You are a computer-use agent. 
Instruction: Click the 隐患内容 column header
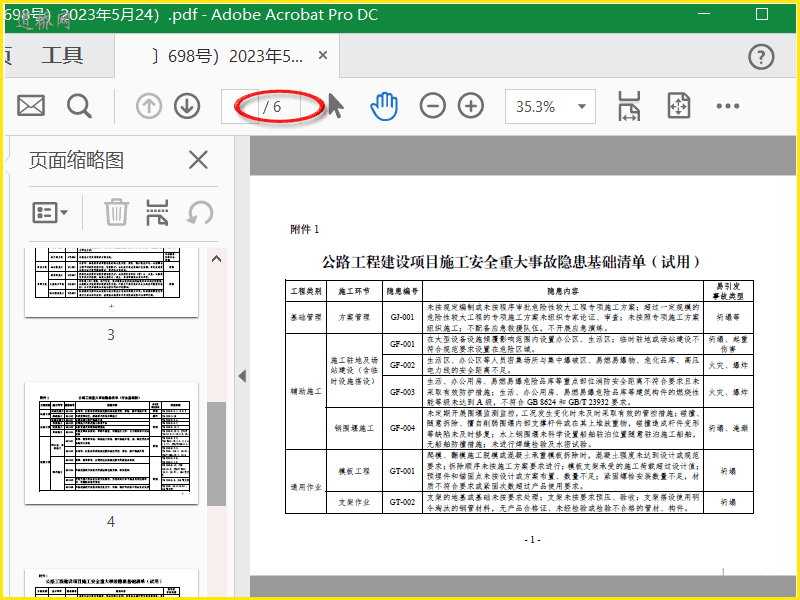(x=563, y=291)
